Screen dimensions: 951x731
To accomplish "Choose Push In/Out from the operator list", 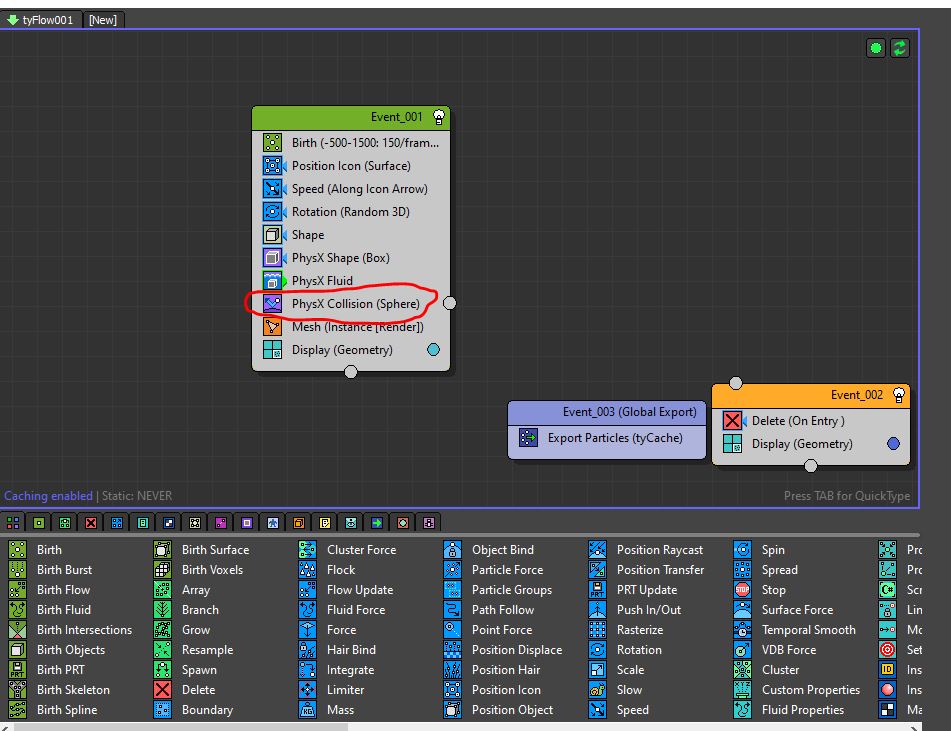I will 648,610.
